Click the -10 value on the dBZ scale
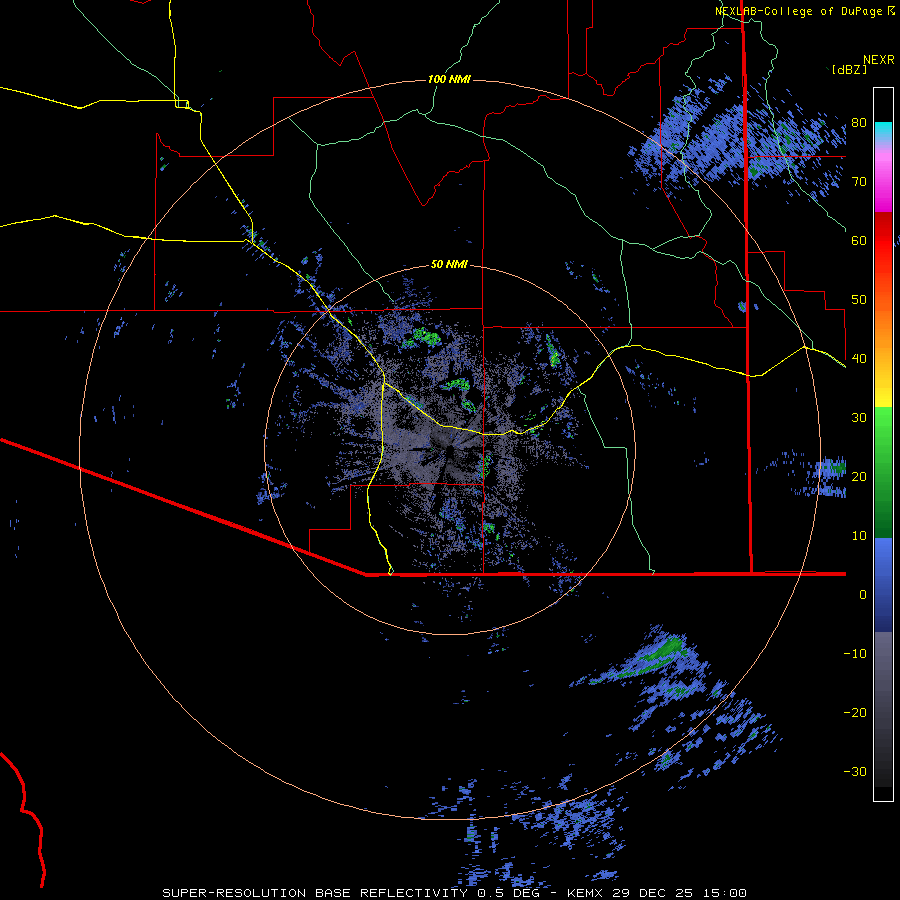Image resolution: width=900 pixels, height=900 pixels. click(x=855, y=654)
